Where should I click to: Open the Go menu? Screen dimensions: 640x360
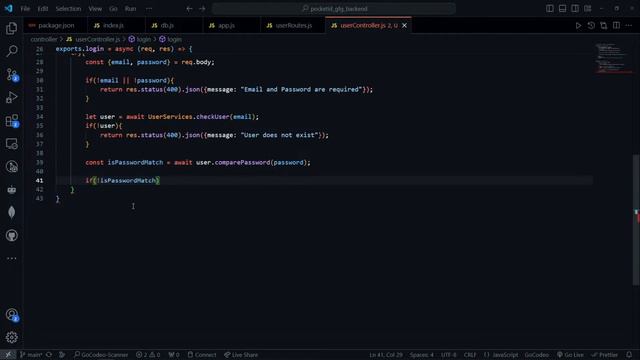113,9
